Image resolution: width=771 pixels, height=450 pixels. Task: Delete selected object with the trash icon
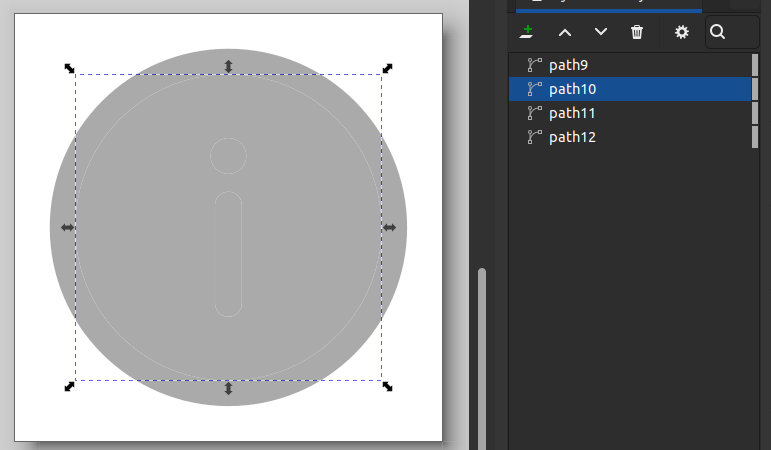click(637, 32)
